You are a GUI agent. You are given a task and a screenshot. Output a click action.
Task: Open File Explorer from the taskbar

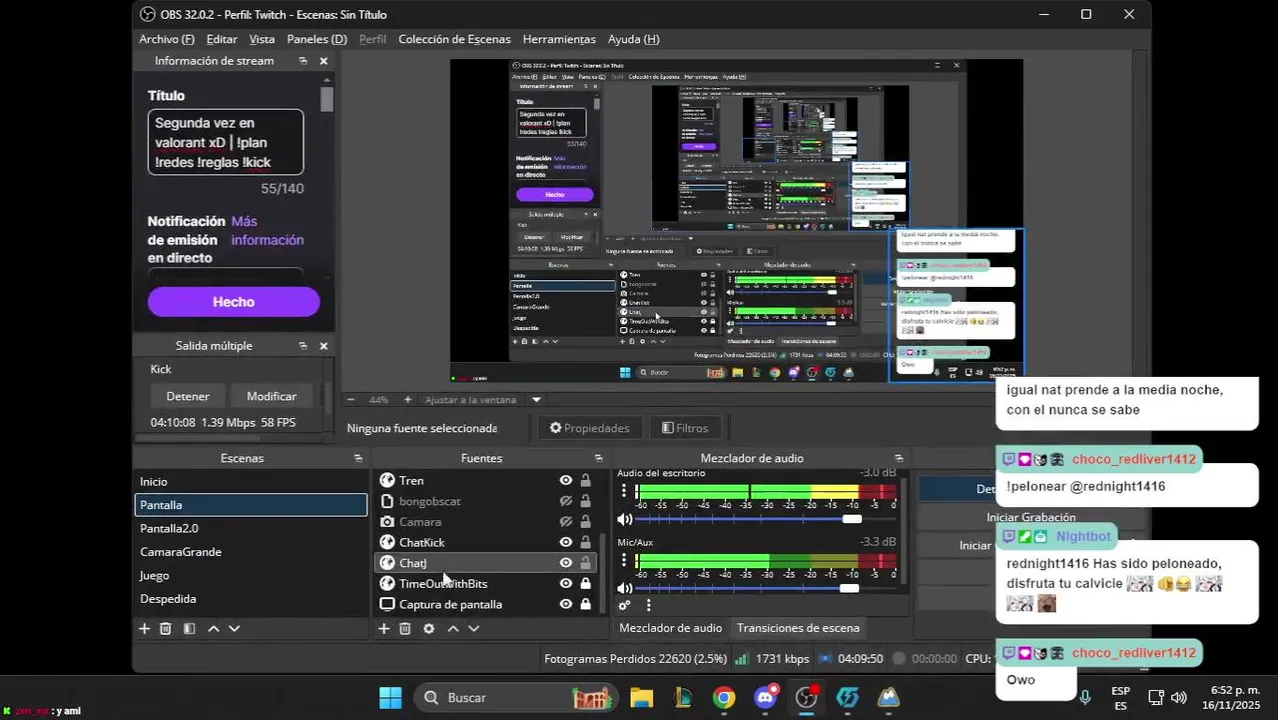(x=641, y=697)
